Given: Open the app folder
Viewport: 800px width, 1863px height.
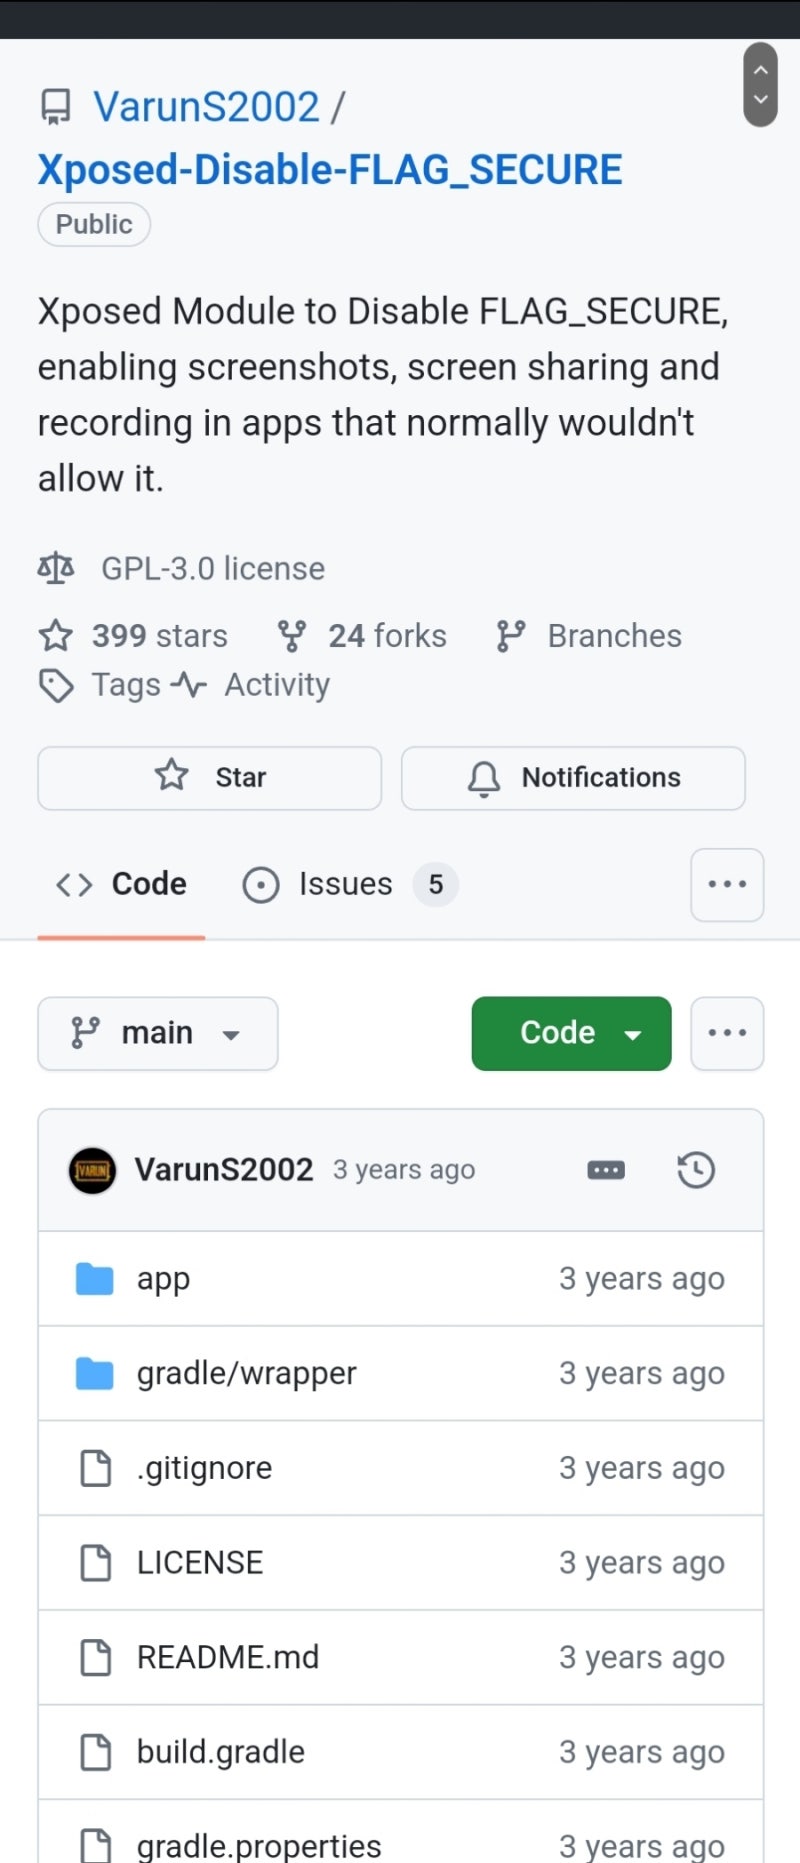Looking at the screenshot, I should pos(163,1279).
